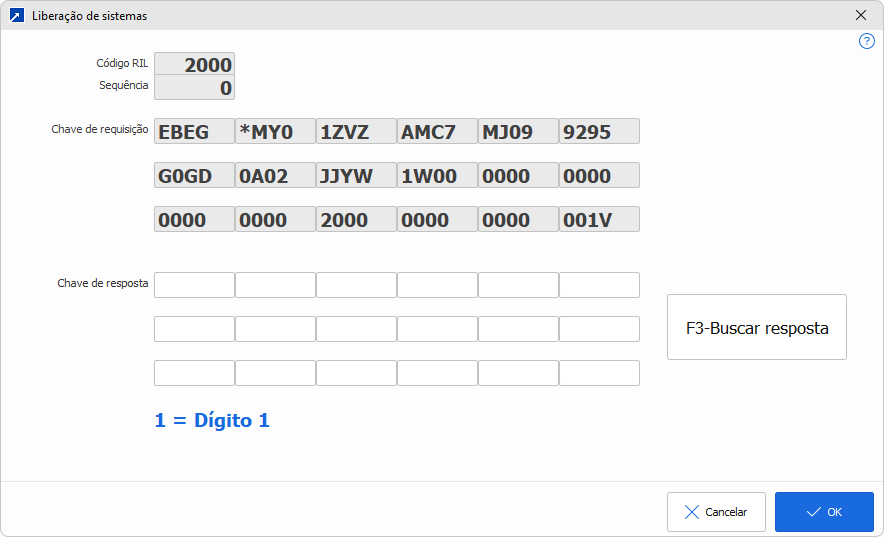Click the request key field G0GD
Screen dimensions: 884x537
point(194,175)
